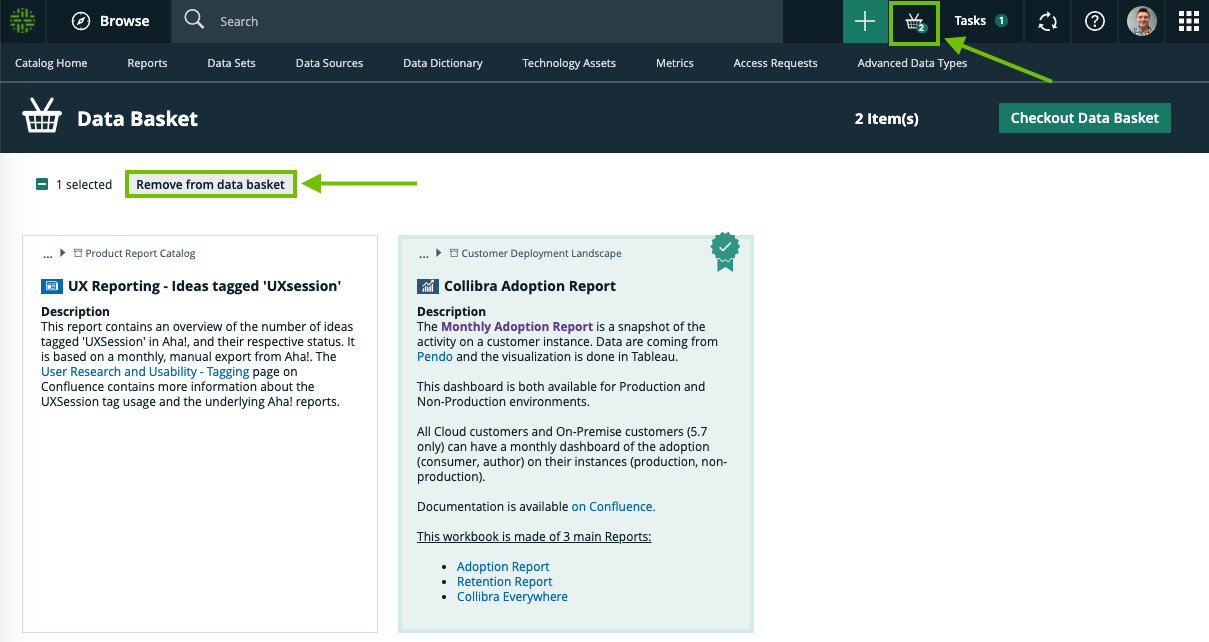Click ellipsis on UX Reporting card breadcrumb

click(x=47, y=255)
